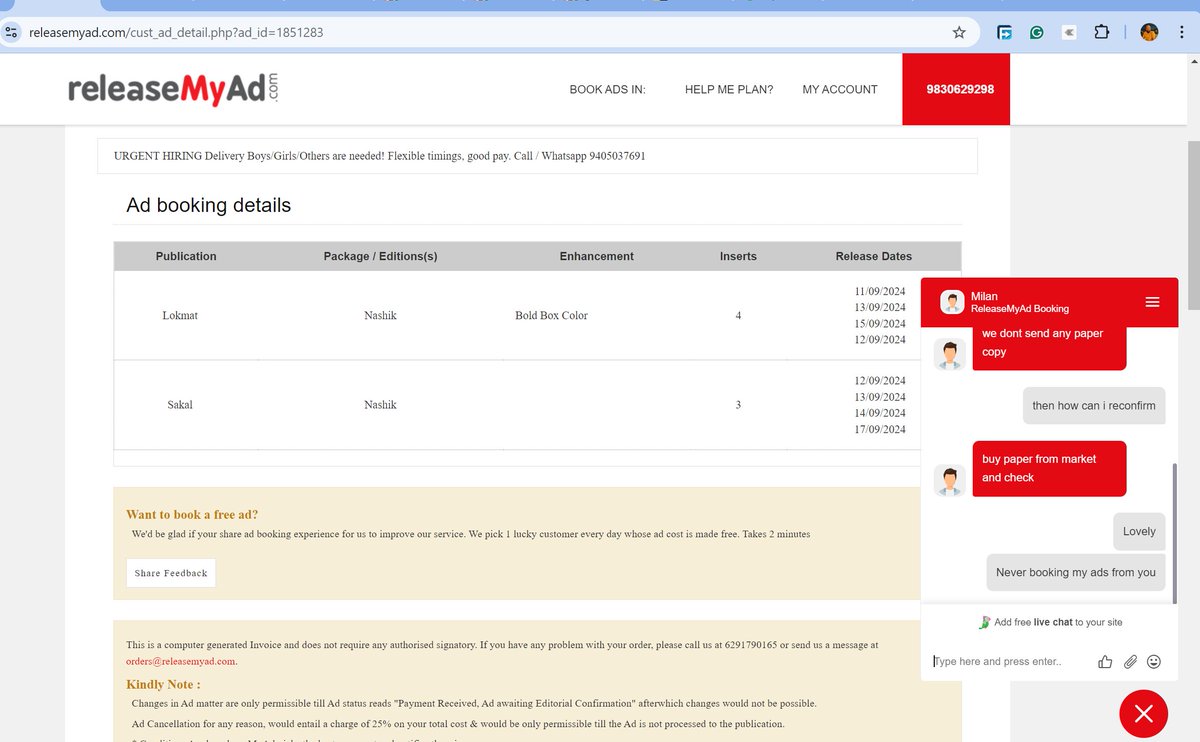Click the Publication column header
Viewport: 1200px width, 742px height.
click(186, 256)
